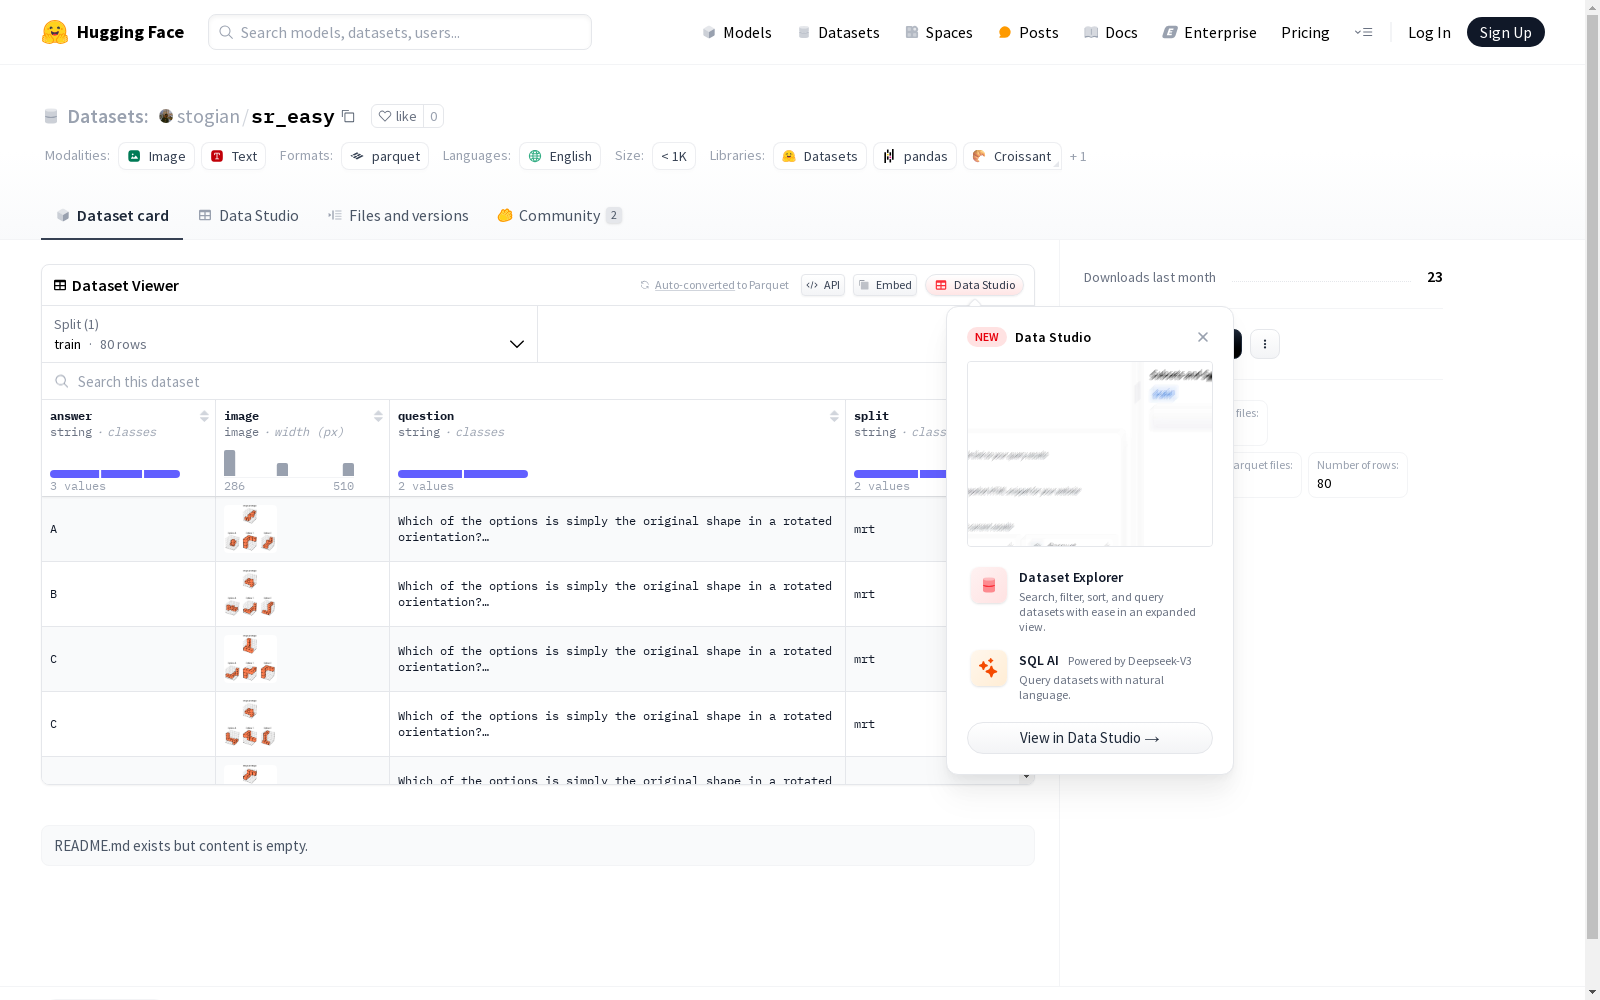Screen dimensions: 1600x1000
Task: Click the answer column histogram bar
Action: click(115, 474)
